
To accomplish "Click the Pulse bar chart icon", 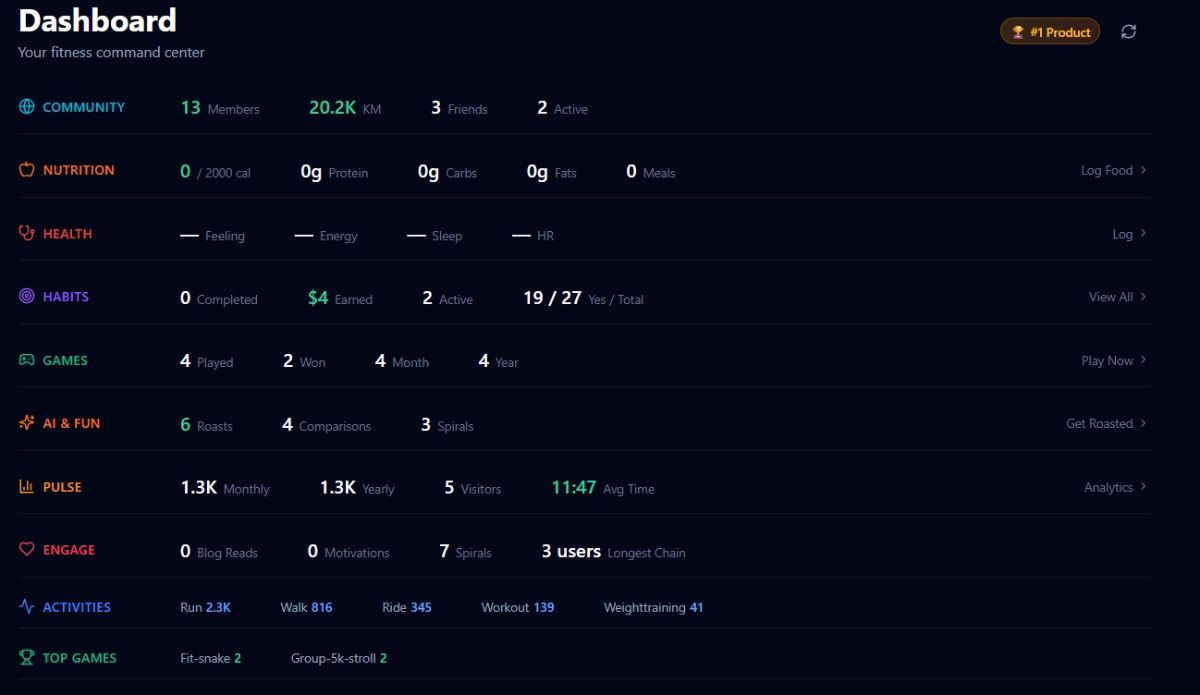I will coord(27,487).
